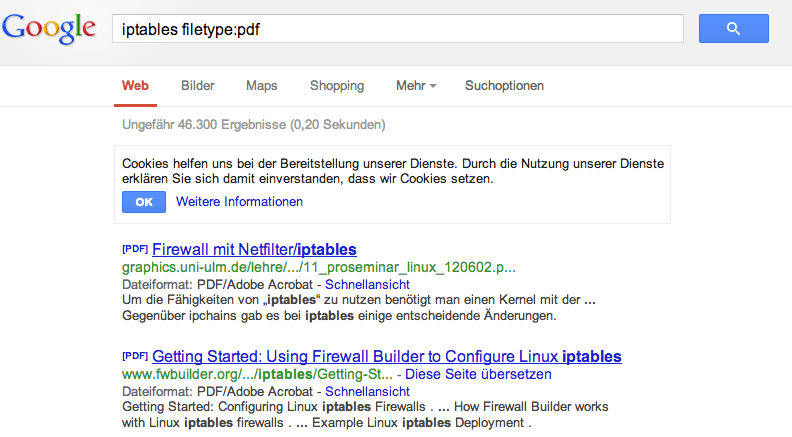Open Schnellansicht for the uni-ulm PDF

pos(367,284)
